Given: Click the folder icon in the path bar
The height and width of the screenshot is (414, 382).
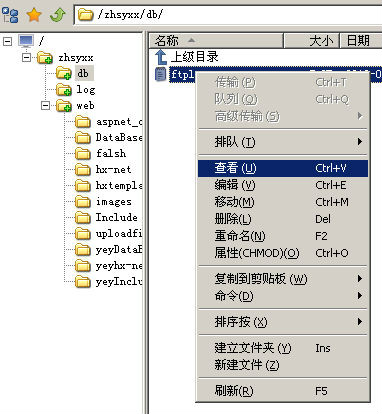Looking at the screenshot, I should 85,15.
